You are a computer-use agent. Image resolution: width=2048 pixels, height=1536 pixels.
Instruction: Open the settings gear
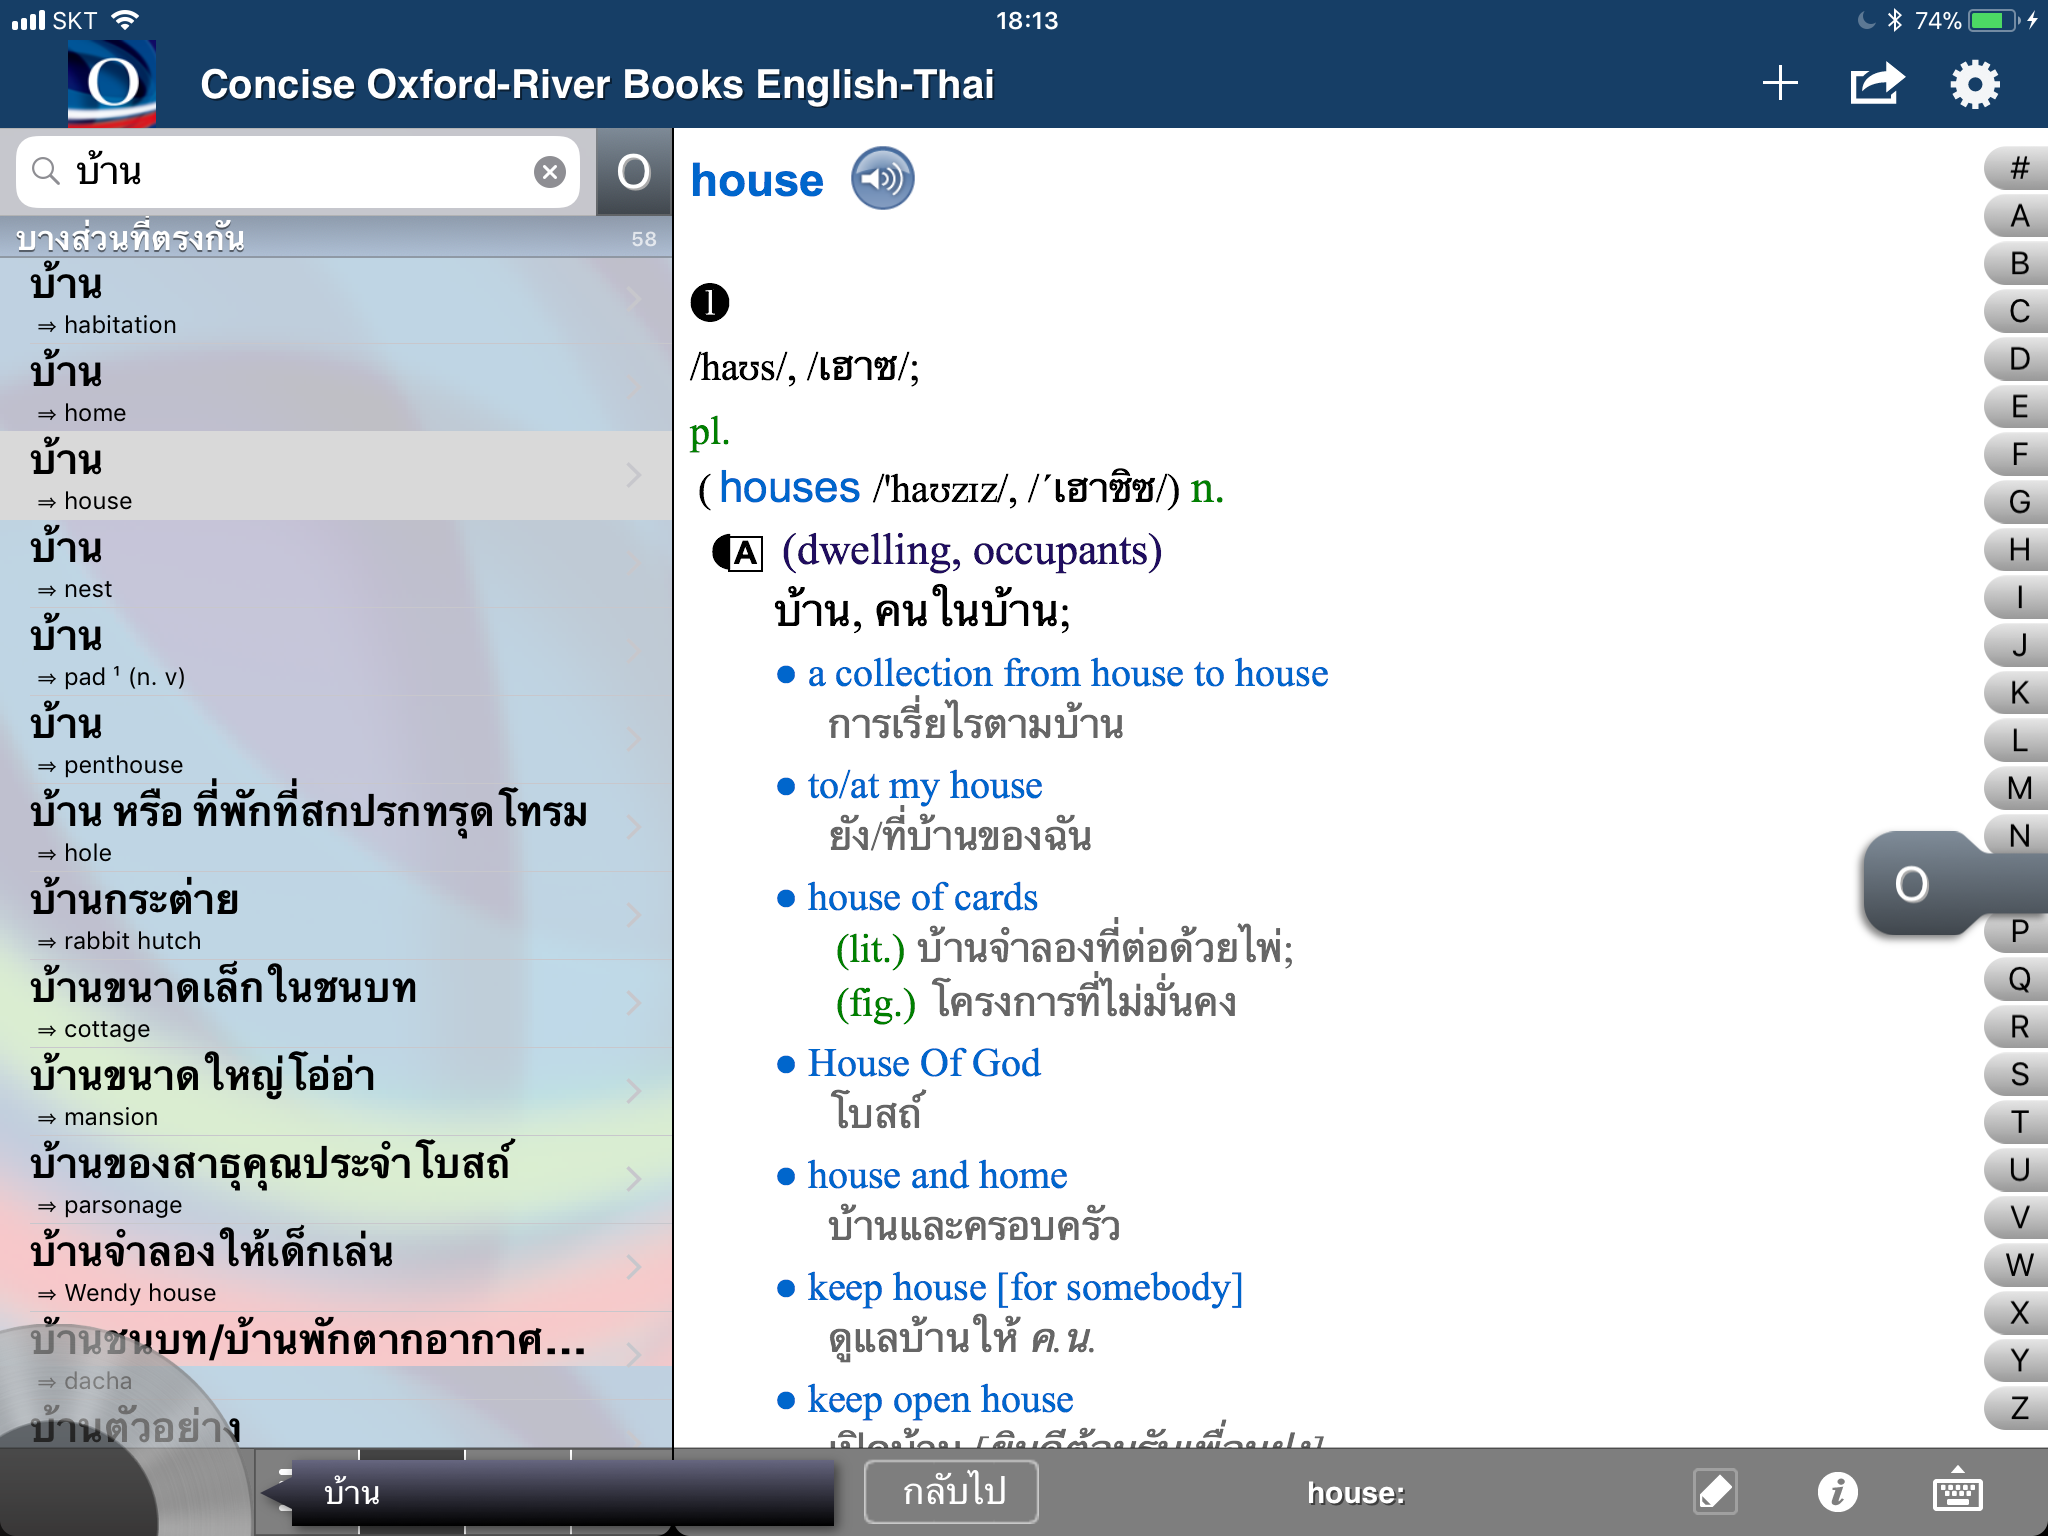(1974, 84)
